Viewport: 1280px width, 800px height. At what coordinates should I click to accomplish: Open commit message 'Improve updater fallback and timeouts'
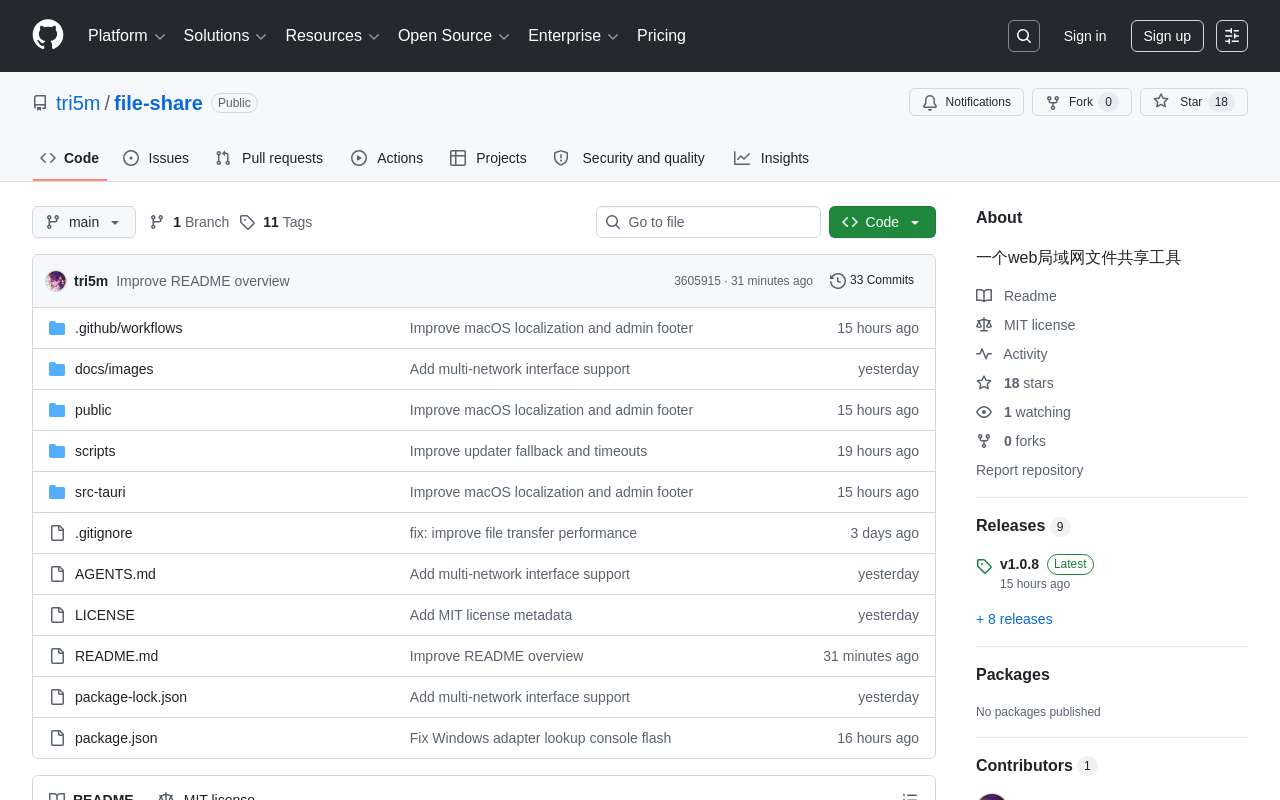[528, 451]
